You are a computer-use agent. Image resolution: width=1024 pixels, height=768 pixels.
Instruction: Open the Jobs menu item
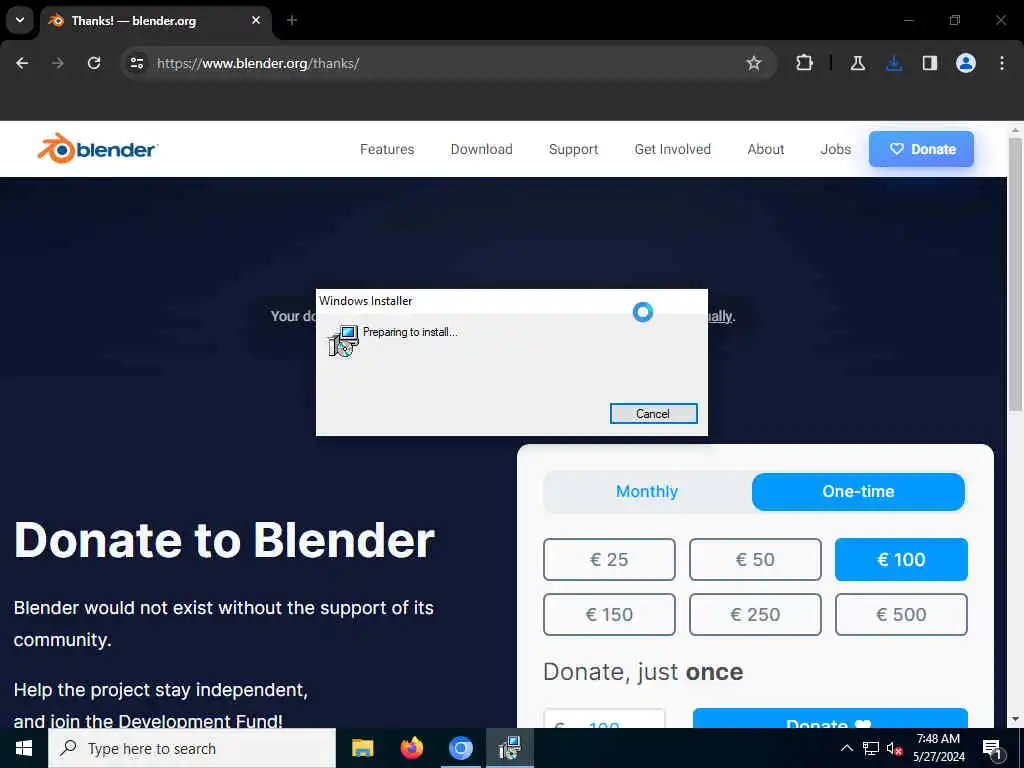pos(836,150)
